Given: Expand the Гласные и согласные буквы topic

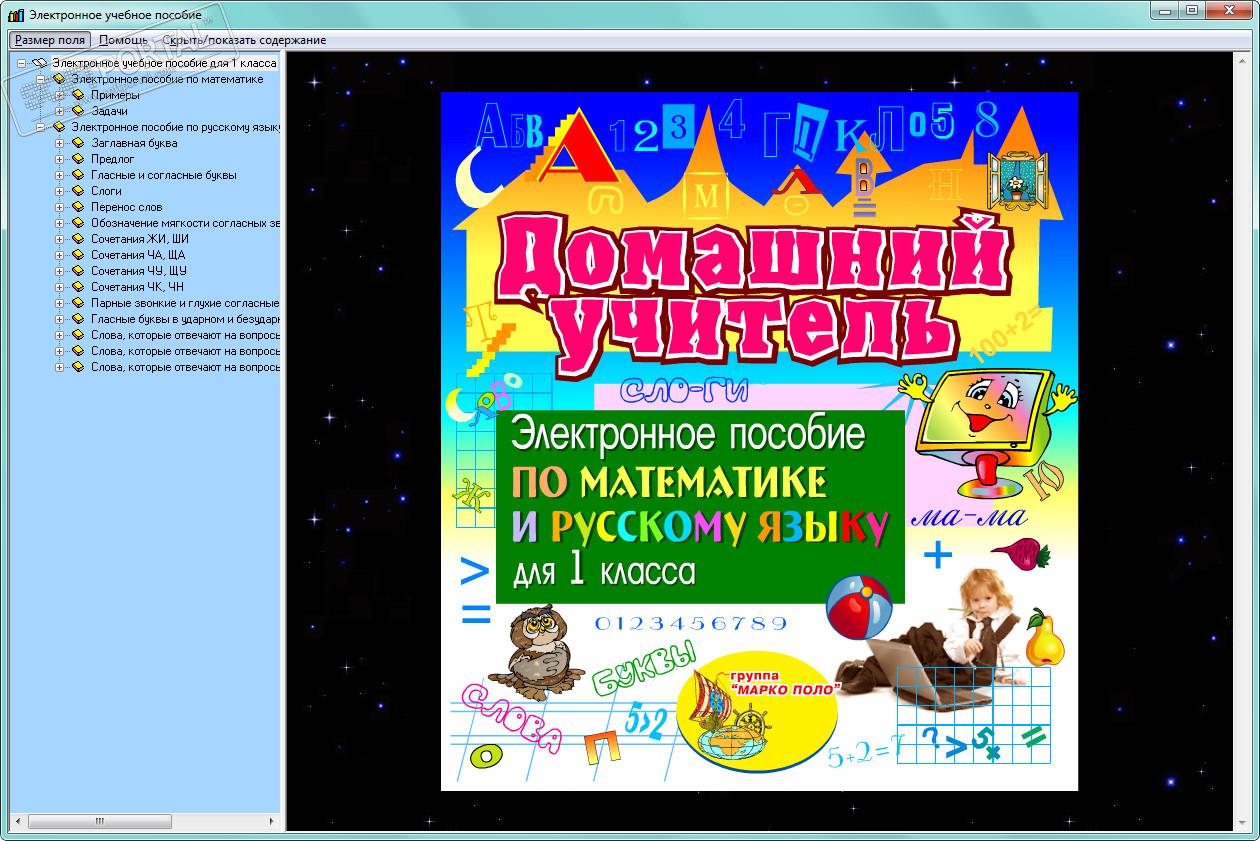Looking at the screenshot, I should [x=60, y=175].
